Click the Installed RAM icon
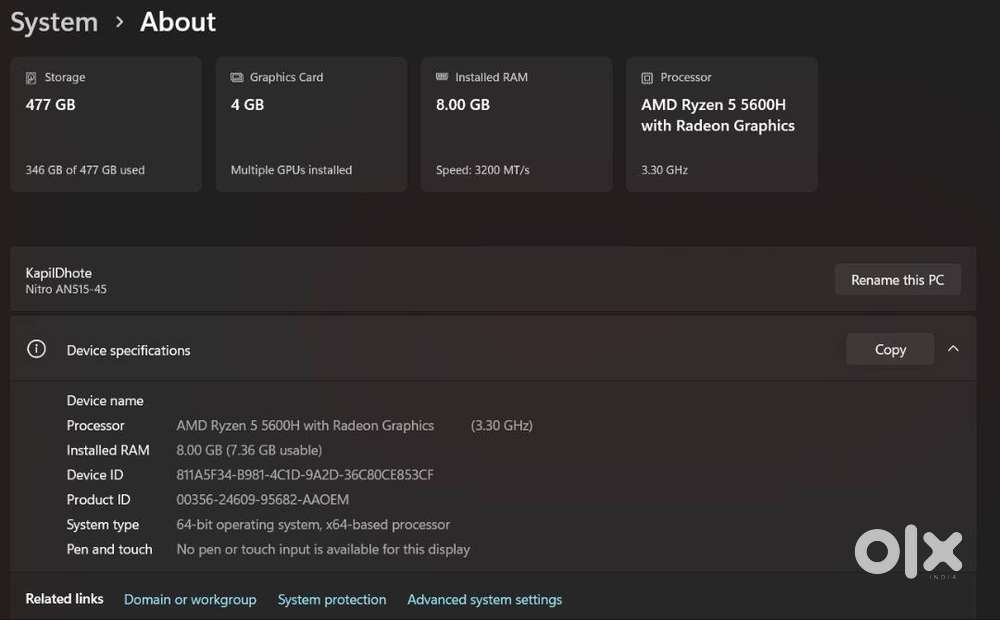 point(442,78)
